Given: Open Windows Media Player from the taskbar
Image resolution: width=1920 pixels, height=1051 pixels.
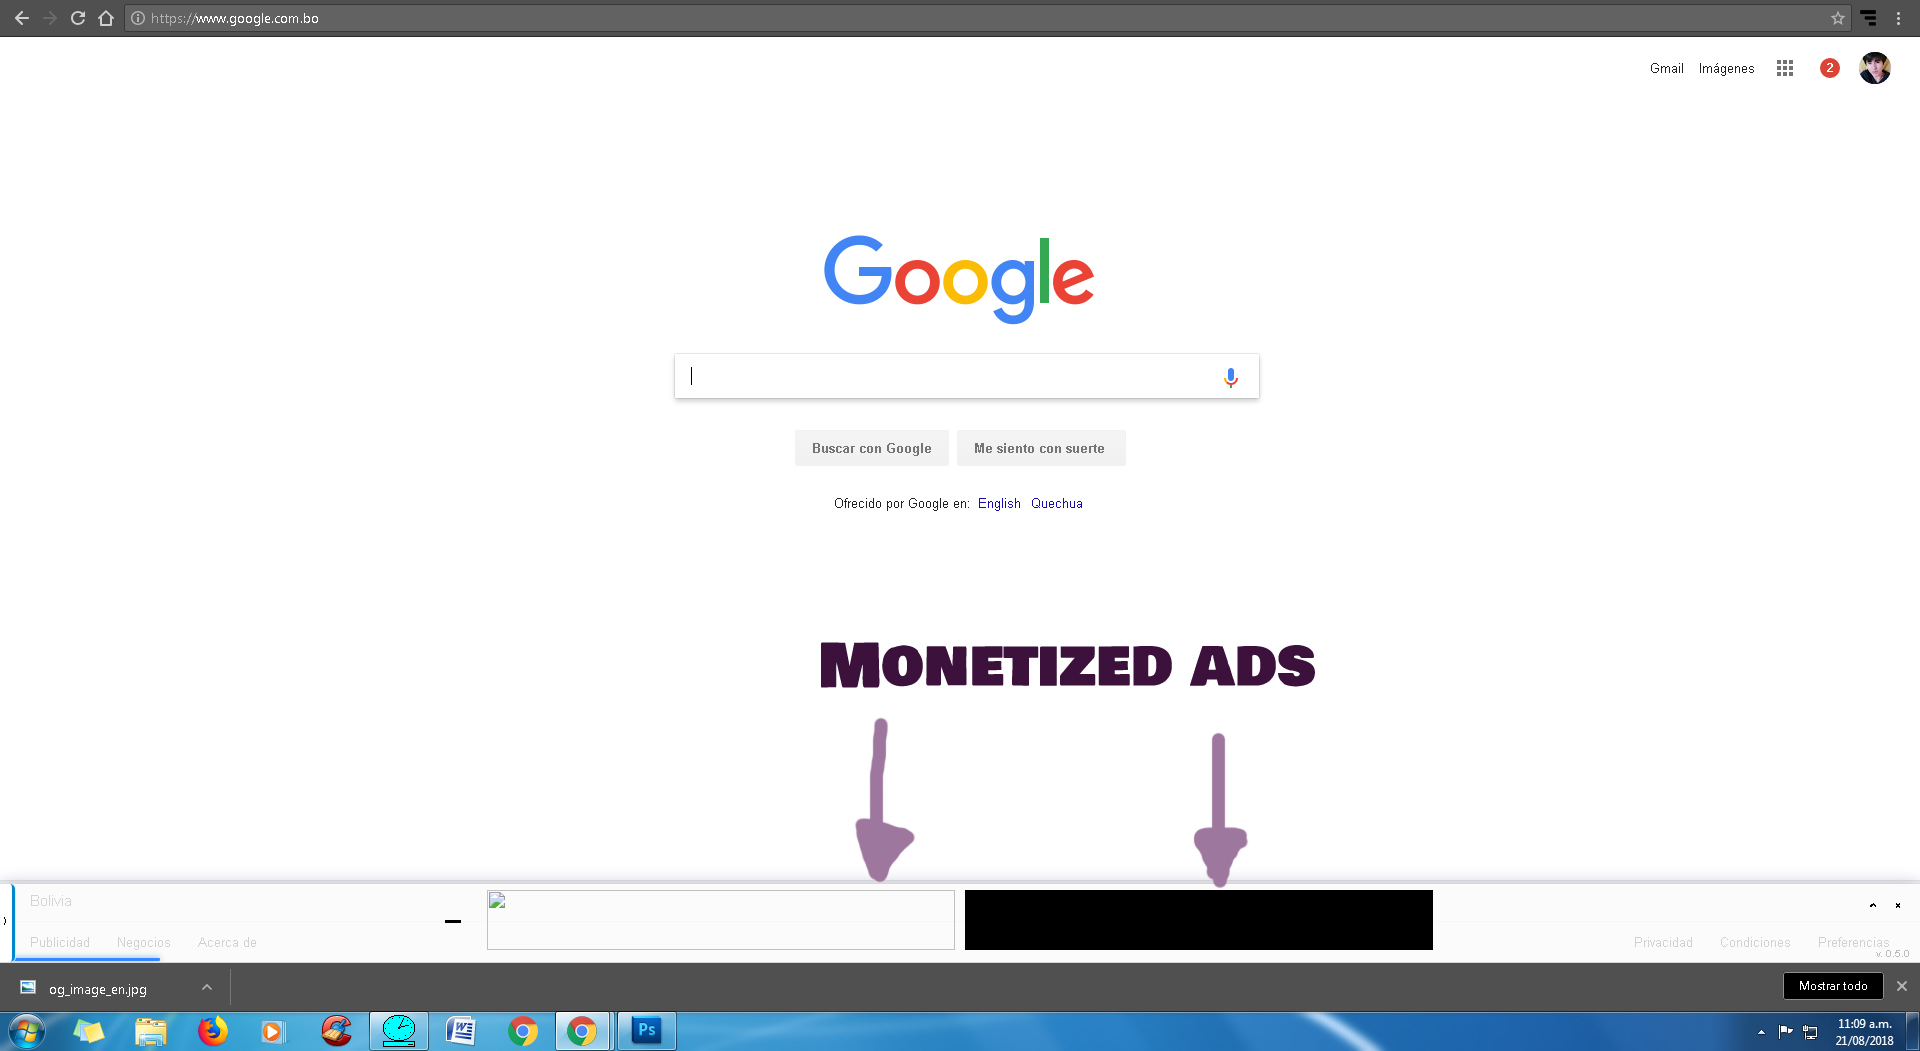Looking at the screenshot, I should [273, 1031].
